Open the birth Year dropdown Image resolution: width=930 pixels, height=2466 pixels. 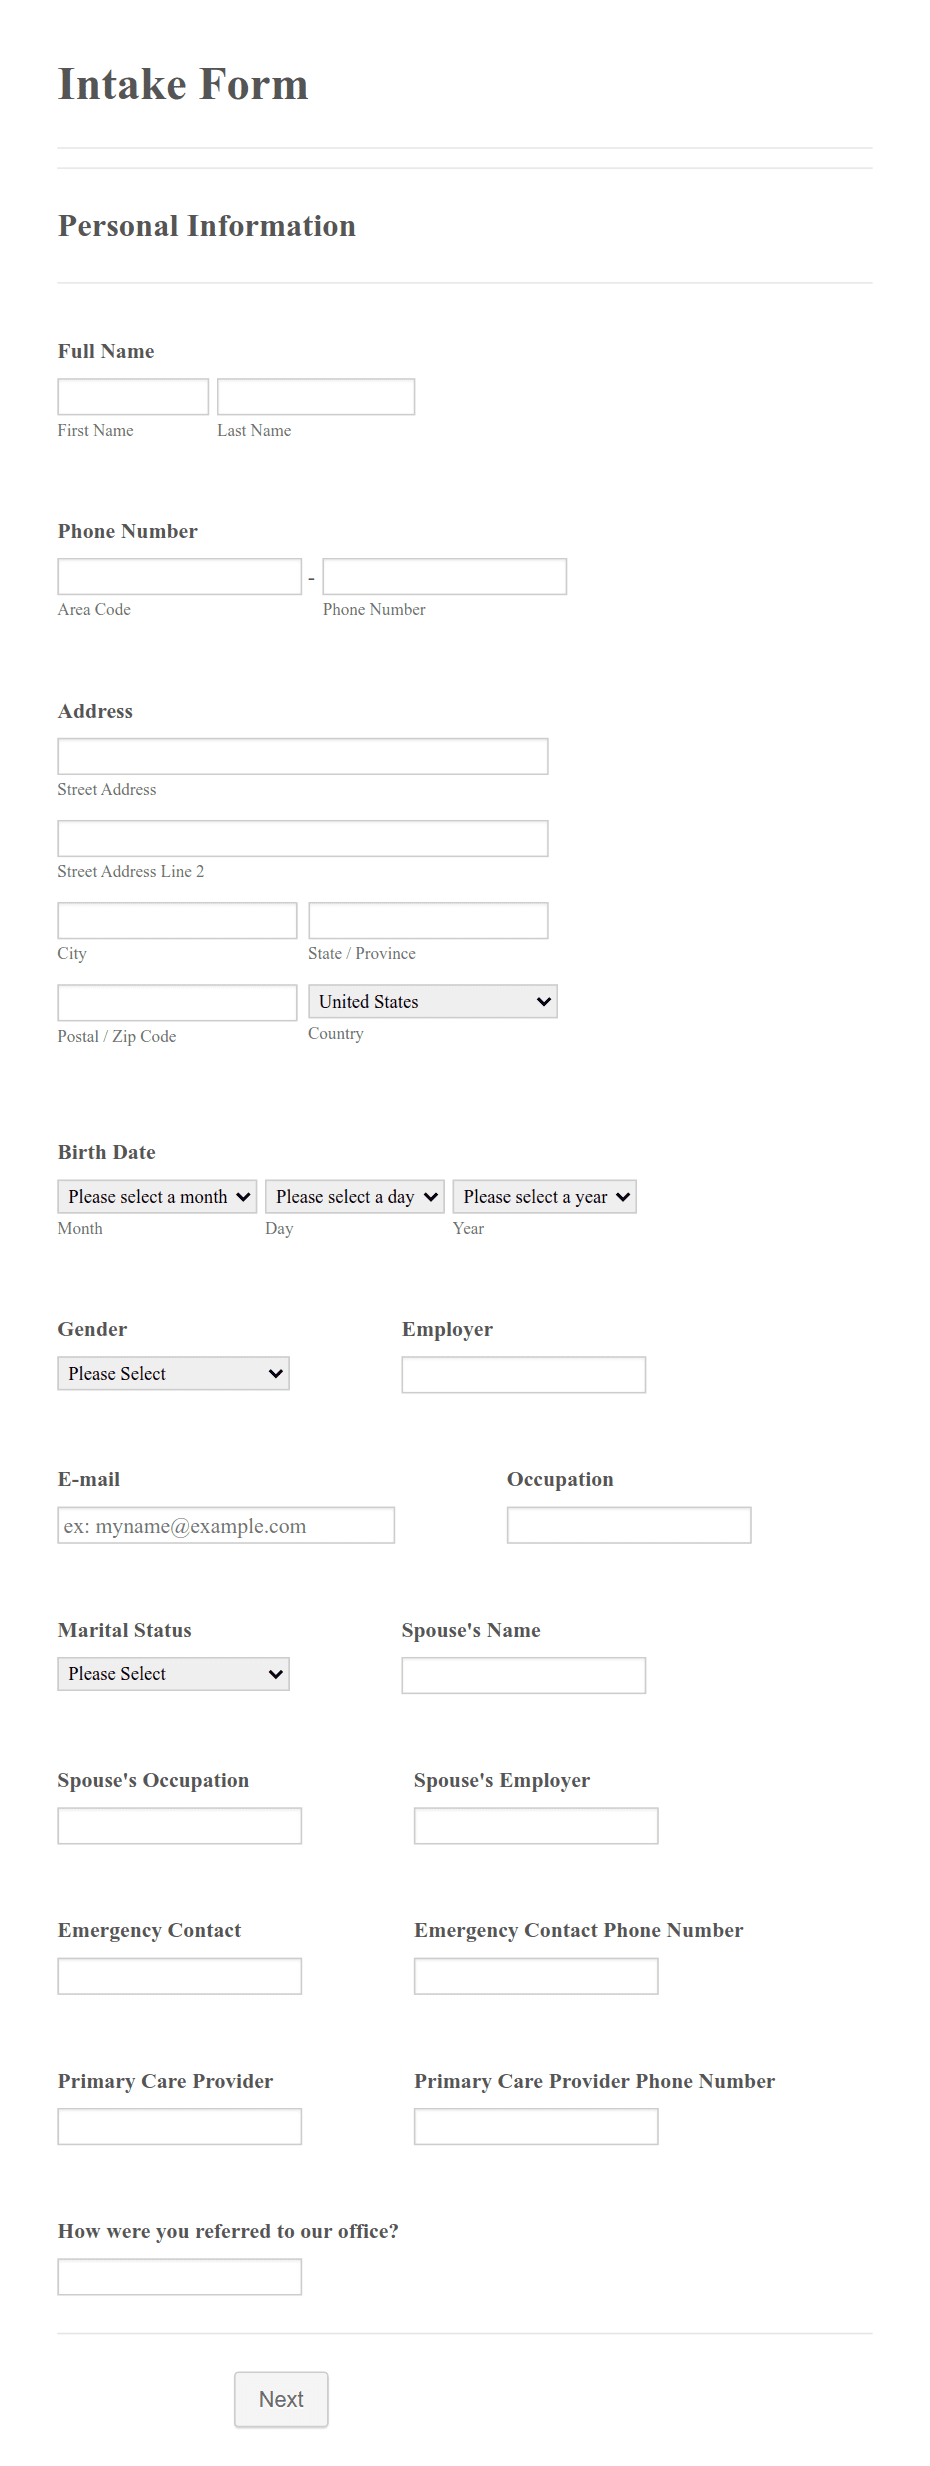click(x=544, y=1196)
